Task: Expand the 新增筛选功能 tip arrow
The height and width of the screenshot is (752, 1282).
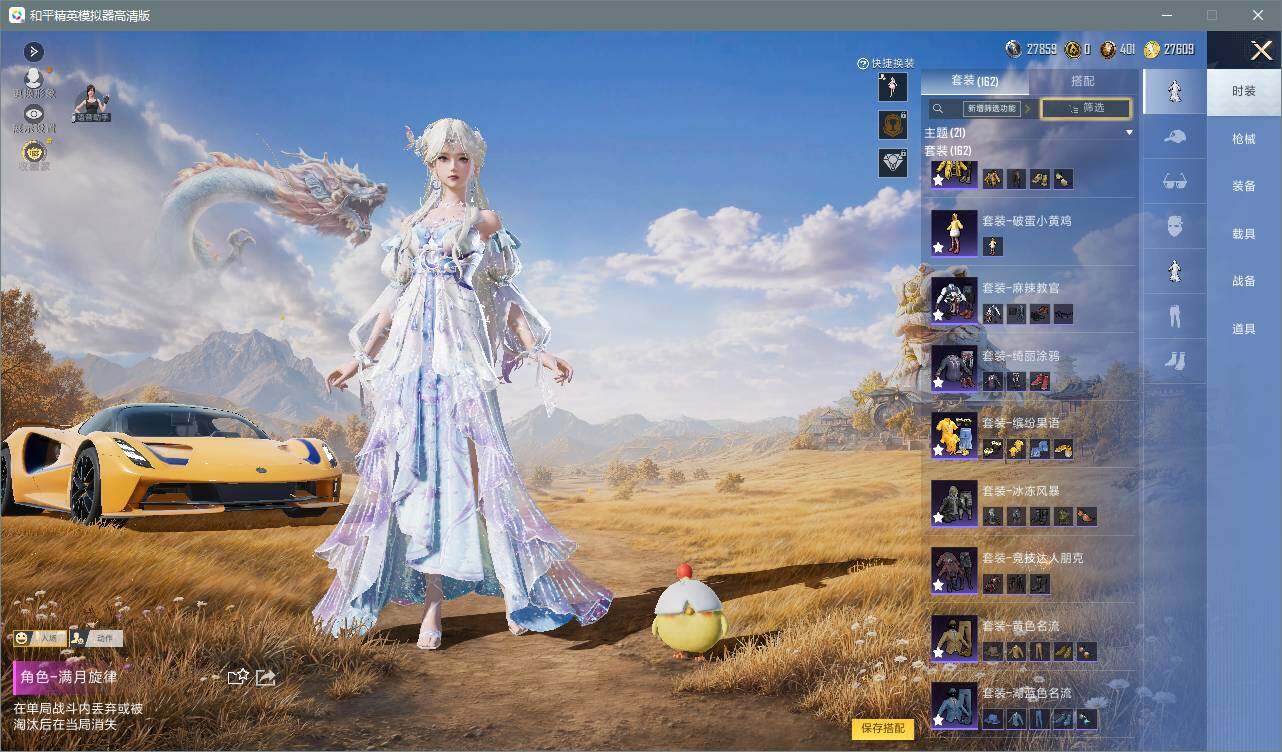Action: (1027, 108)
